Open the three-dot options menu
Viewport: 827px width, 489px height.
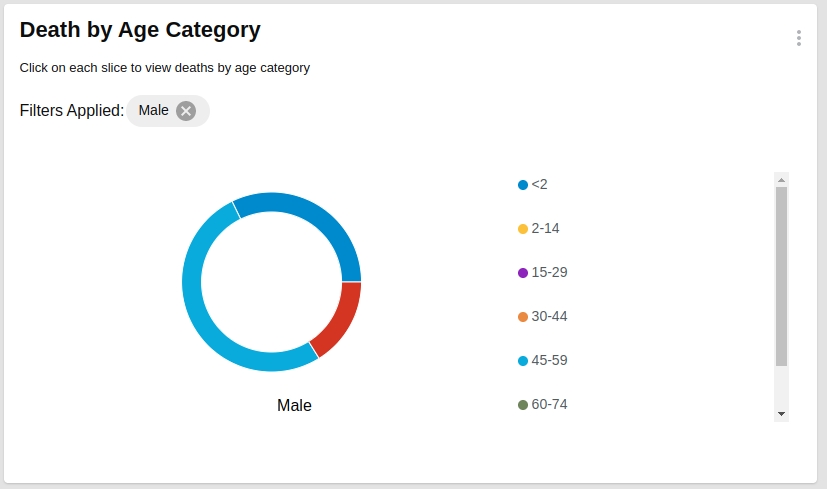pos(798,38)
